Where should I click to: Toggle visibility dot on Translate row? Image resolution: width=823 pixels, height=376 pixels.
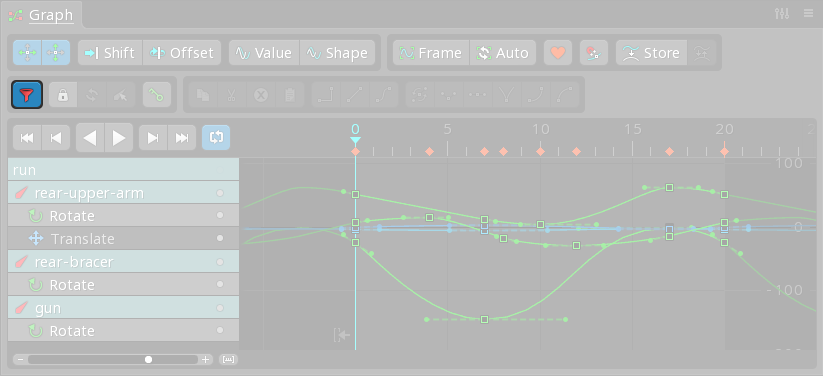tap(220, 238)
